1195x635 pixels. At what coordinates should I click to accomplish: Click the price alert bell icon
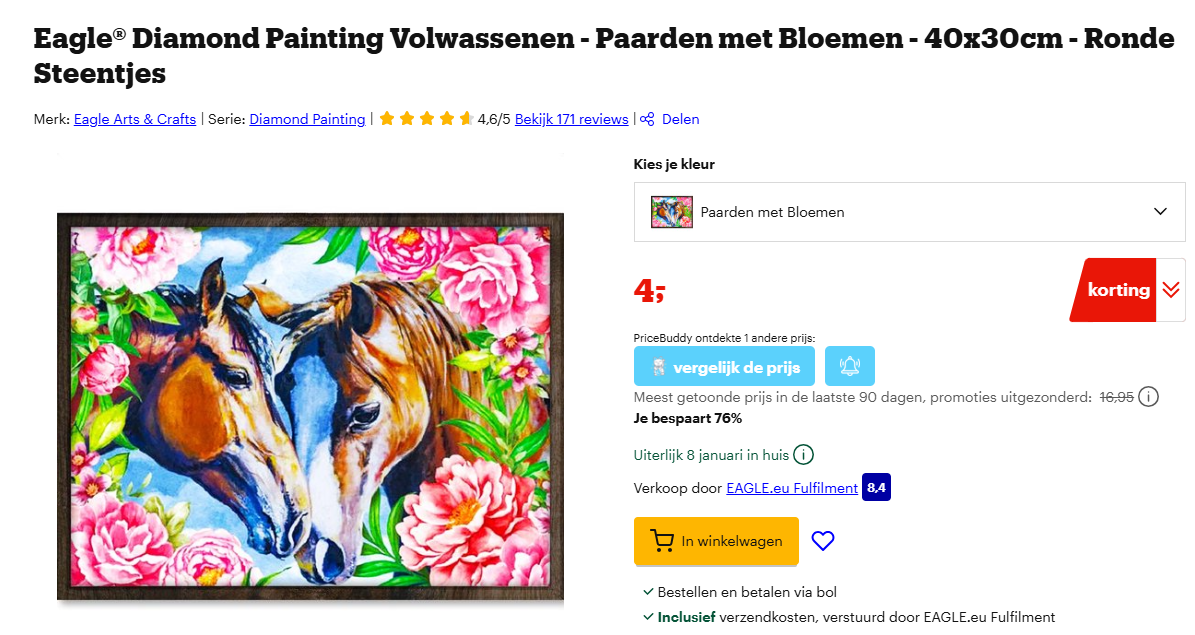[x=849, y=365]
